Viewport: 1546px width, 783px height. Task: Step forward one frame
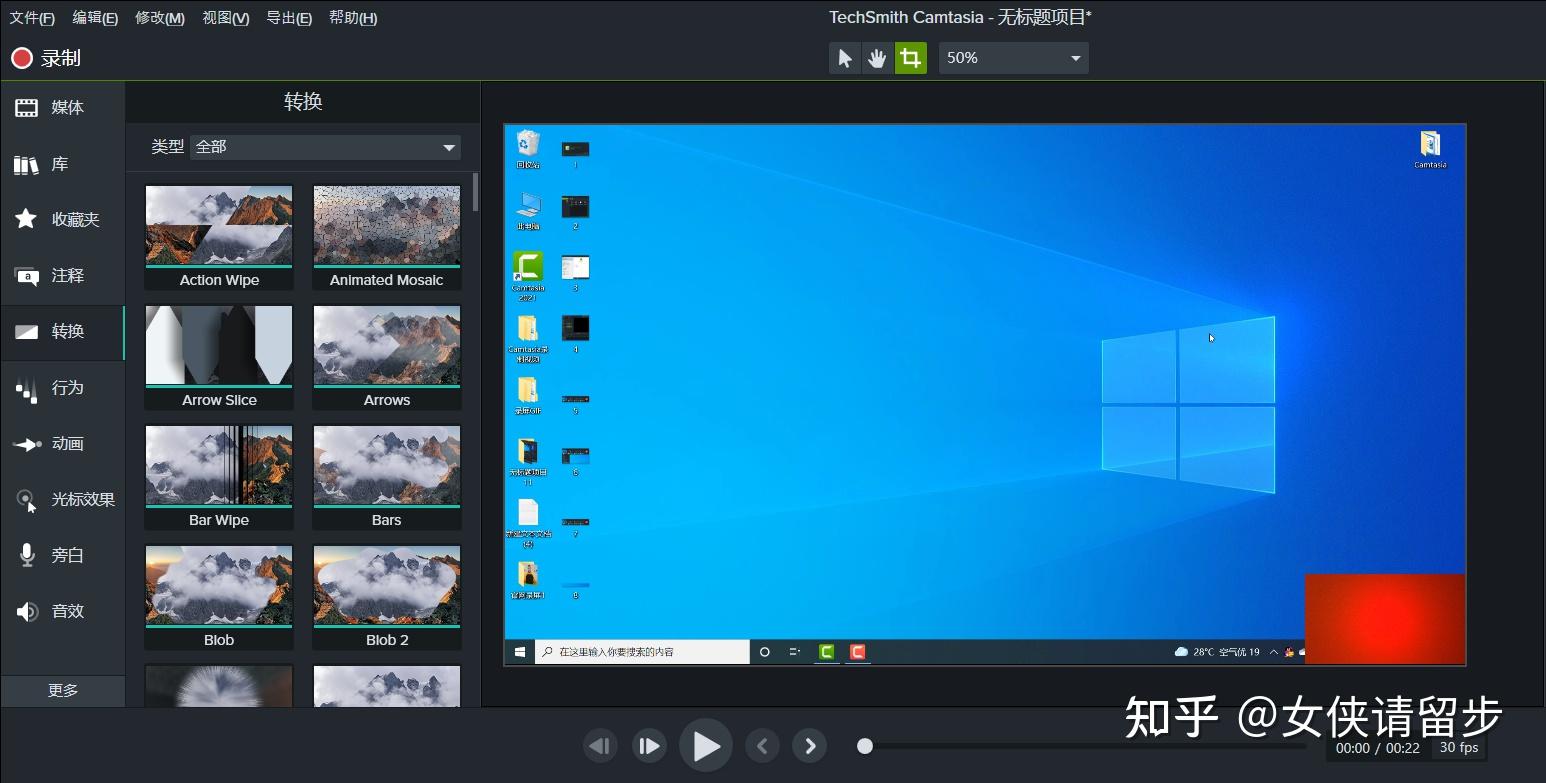(x=649, y=746)
